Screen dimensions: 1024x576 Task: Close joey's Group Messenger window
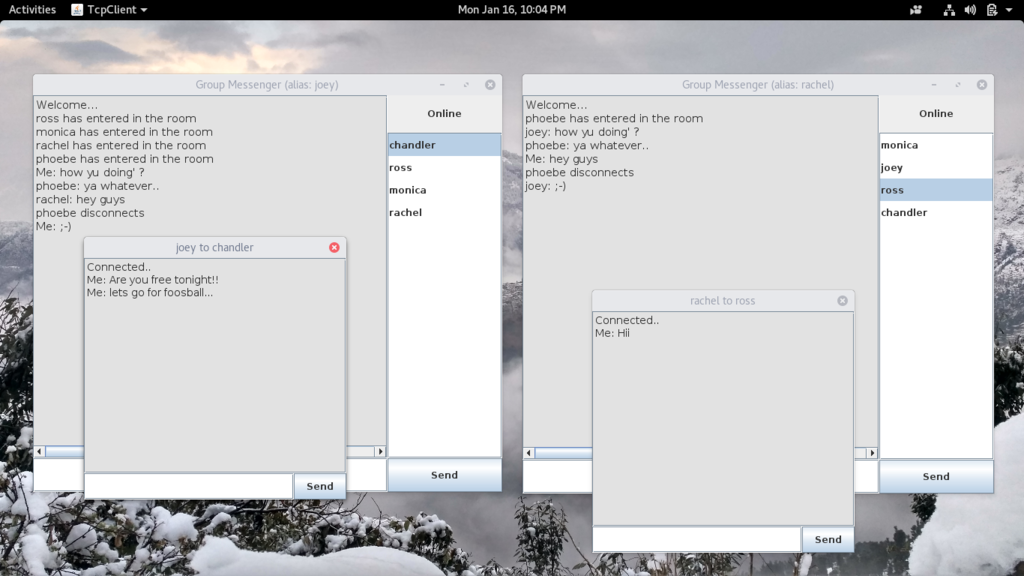(490, 85)
